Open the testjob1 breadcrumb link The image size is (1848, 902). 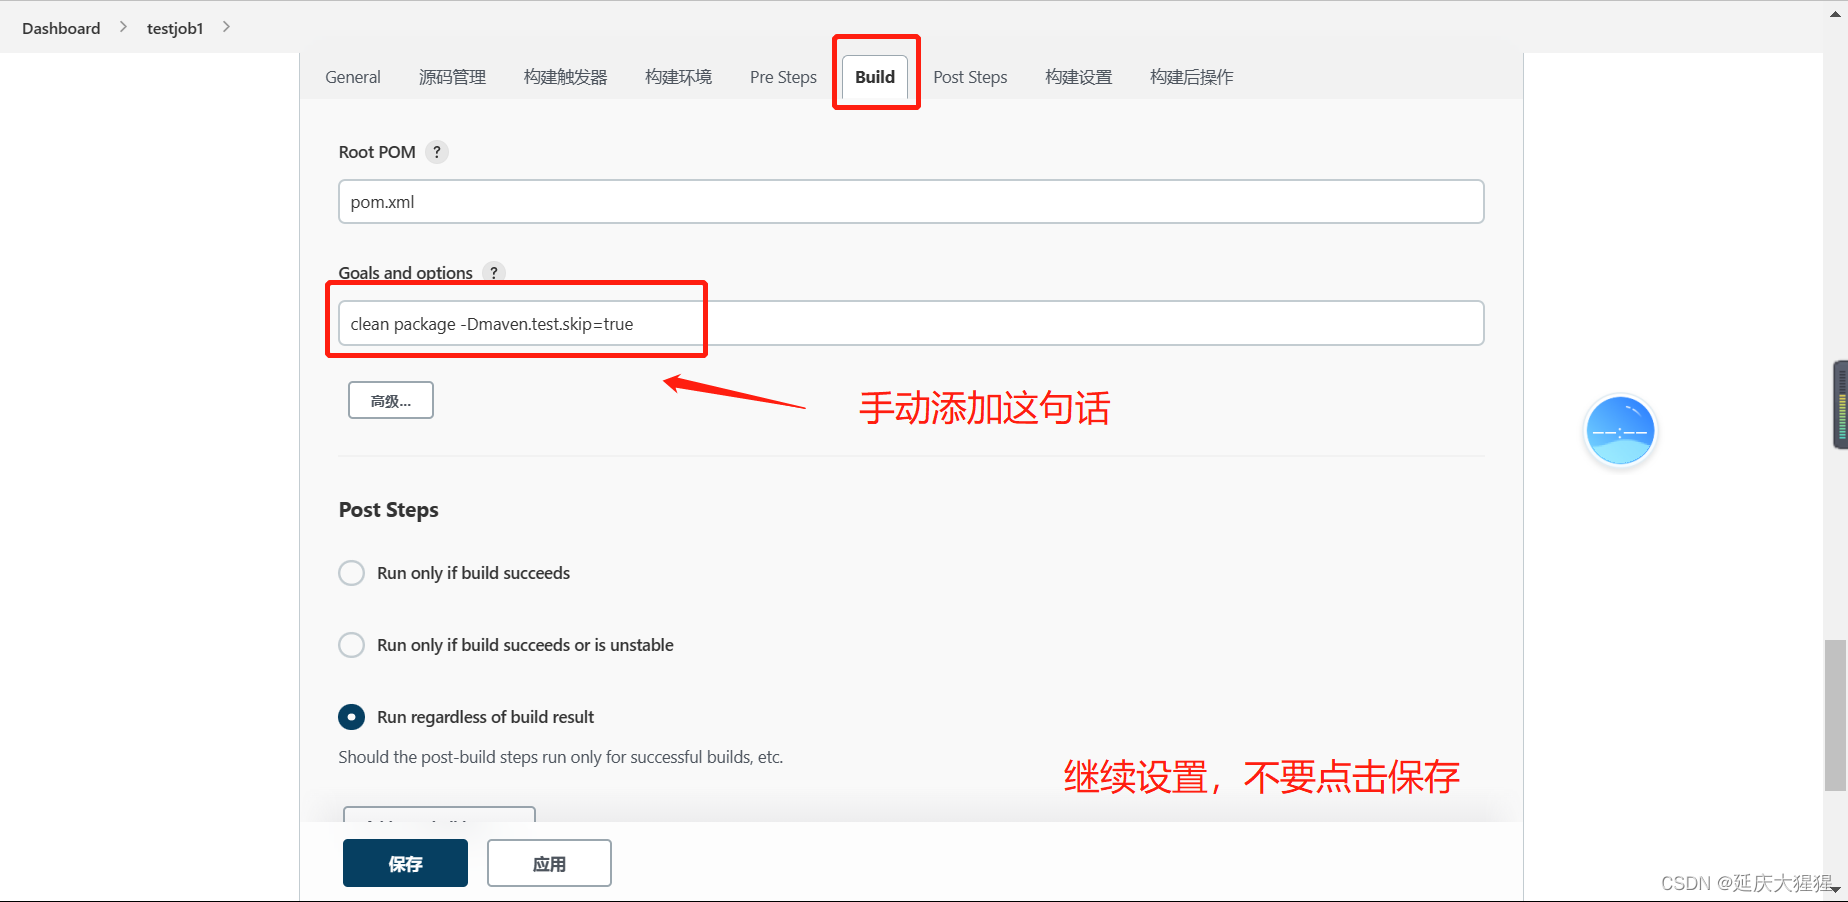point(175,28)
